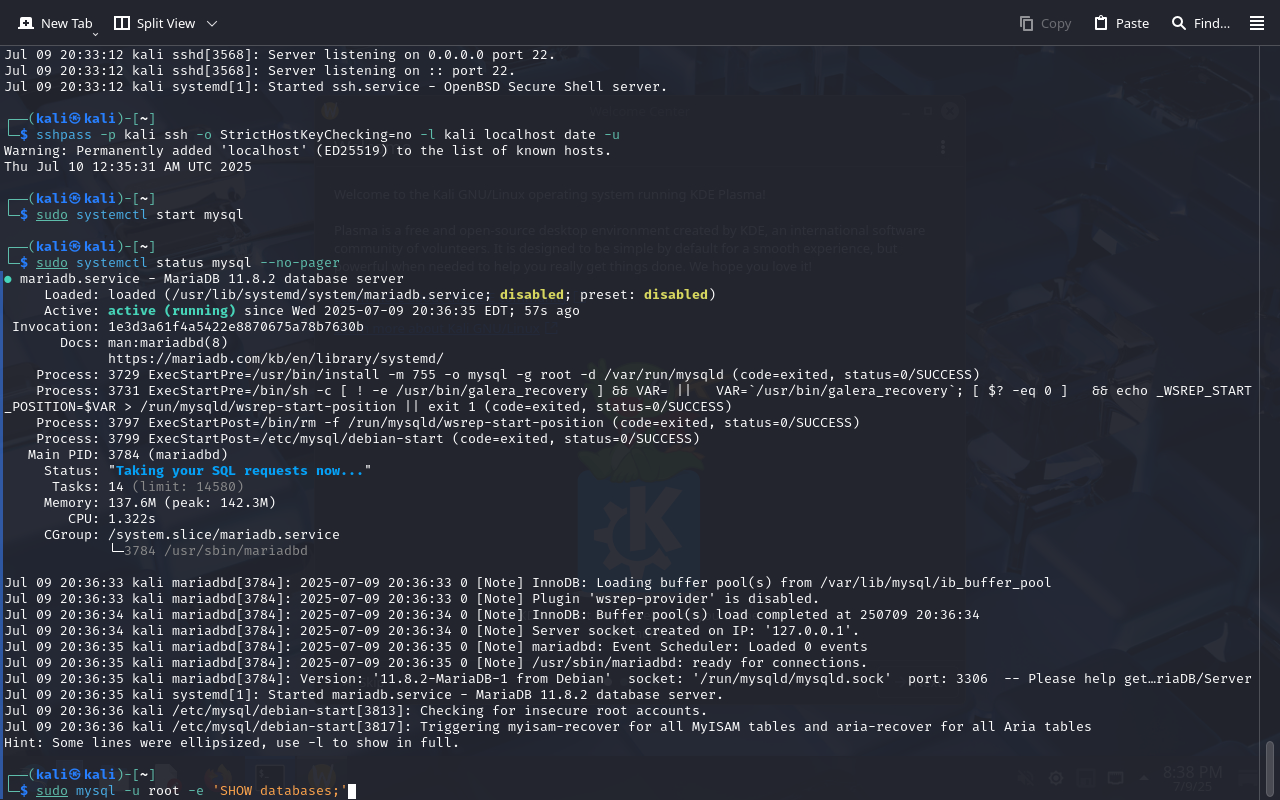The image size is (1280, 800).
Task: Click the 'Buffer pool(s) load completed' log line
Action: click(492, 614)
